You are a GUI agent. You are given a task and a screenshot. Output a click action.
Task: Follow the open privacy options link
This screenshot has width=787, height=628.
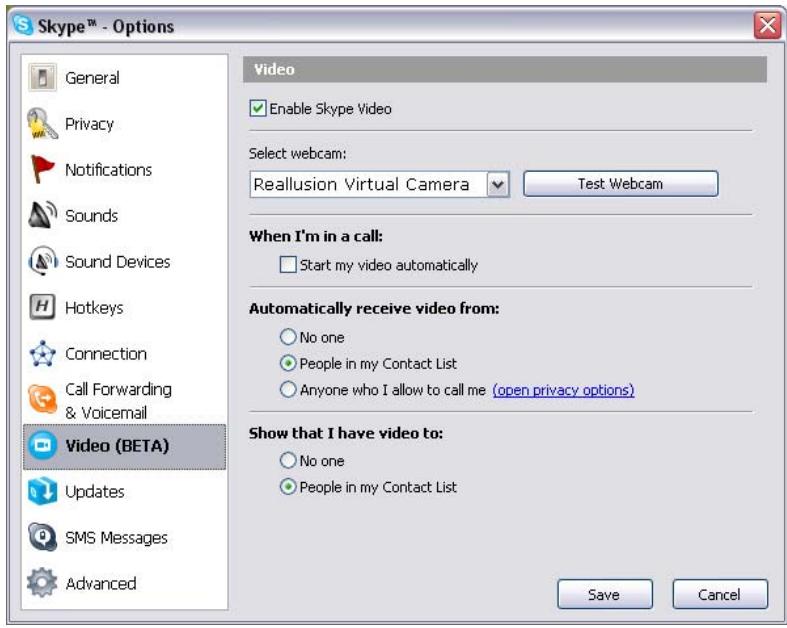point(563,390)
